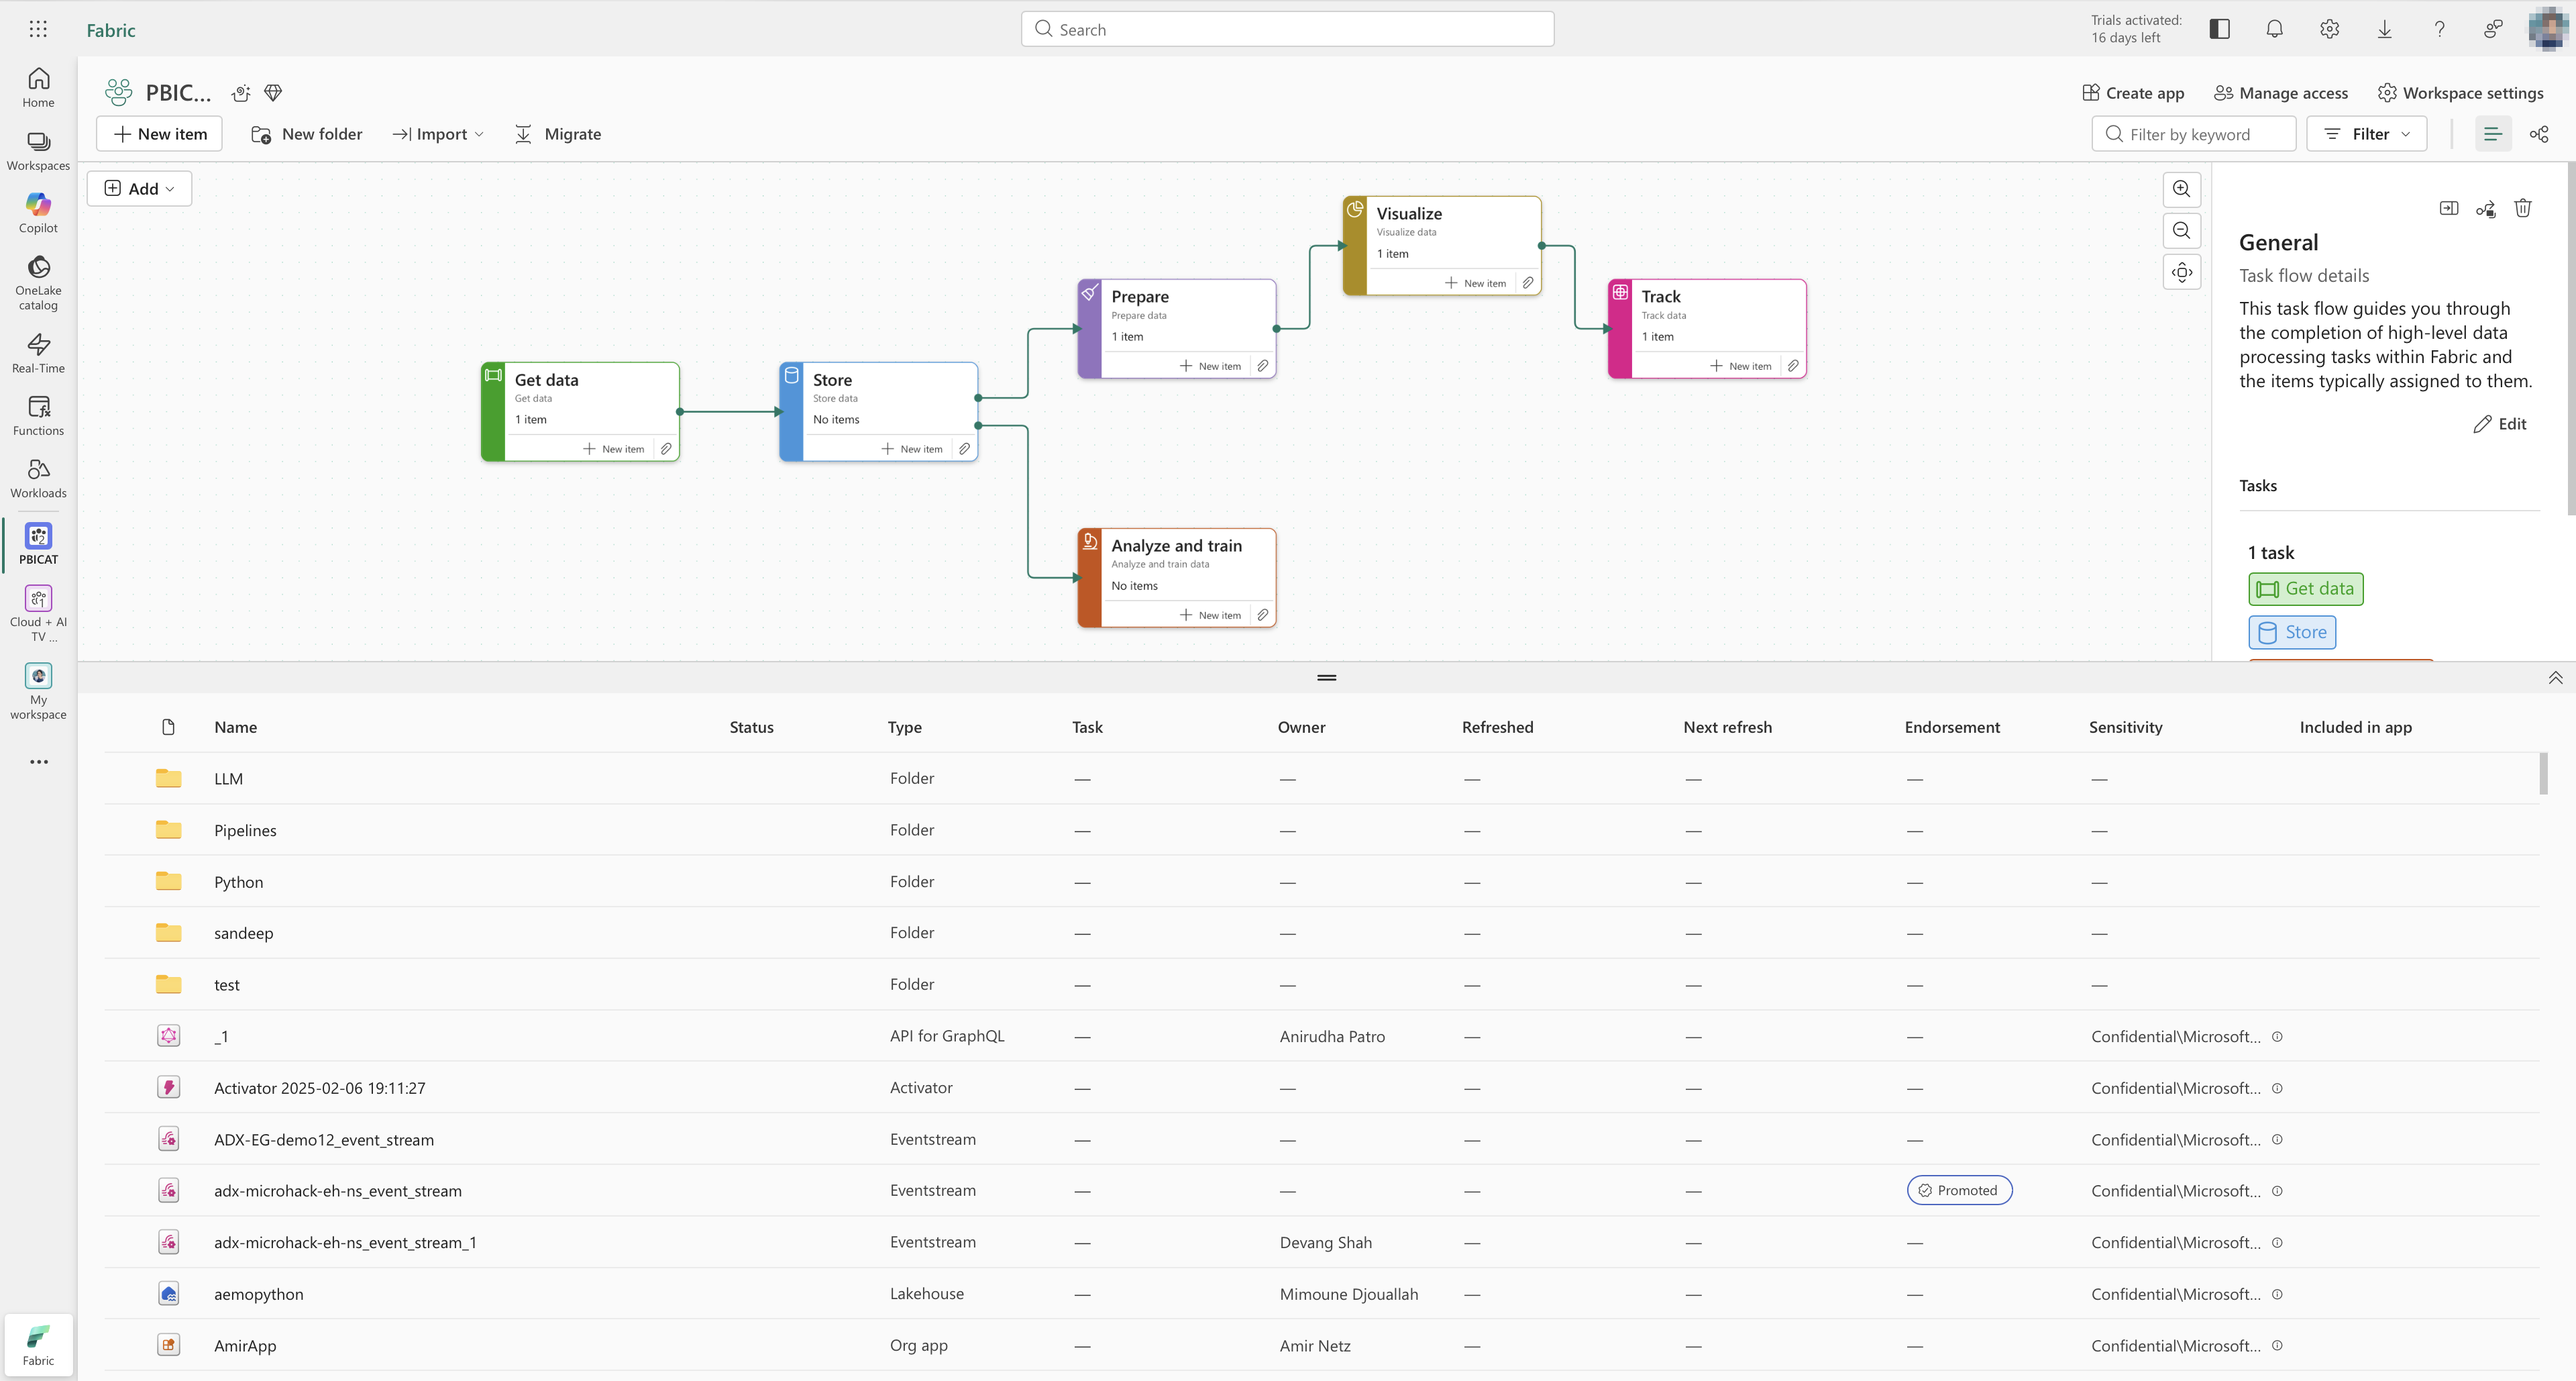
Task: Click the Name column header
Action: 235,727
